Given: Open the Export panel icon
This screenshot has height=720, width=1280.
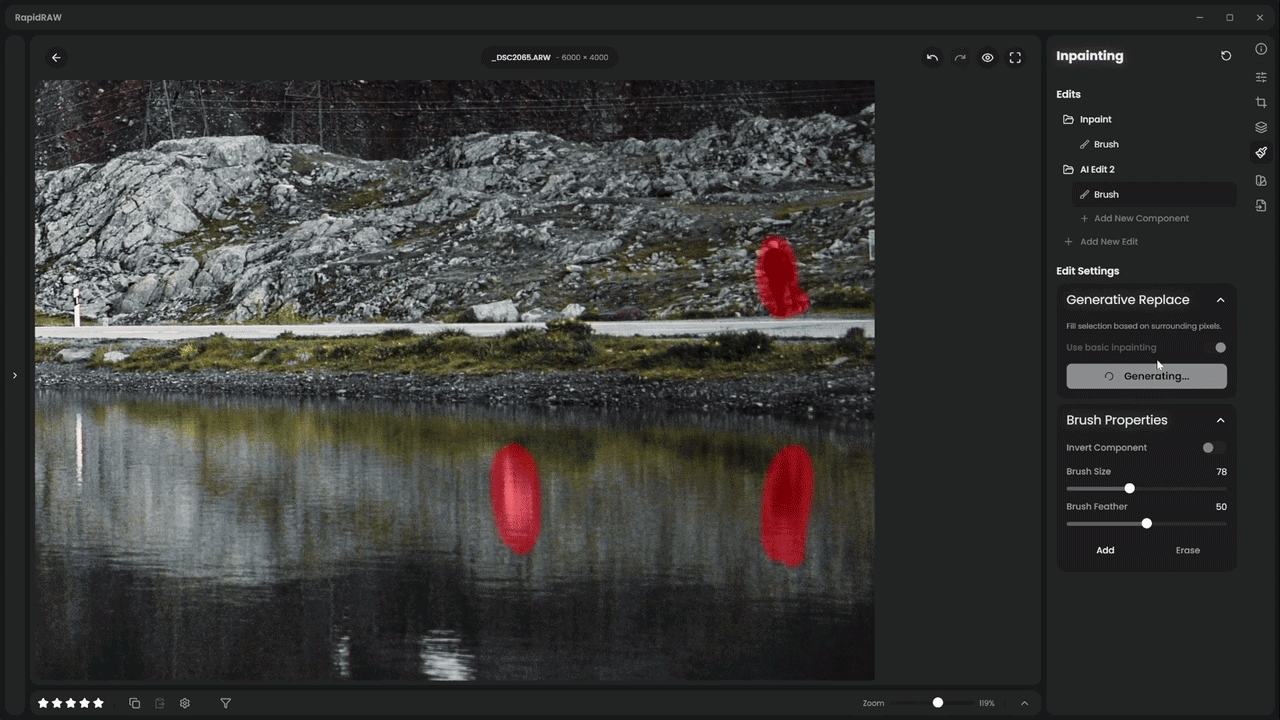Looking at the screenshot, I should click(x=1261, y=205).
